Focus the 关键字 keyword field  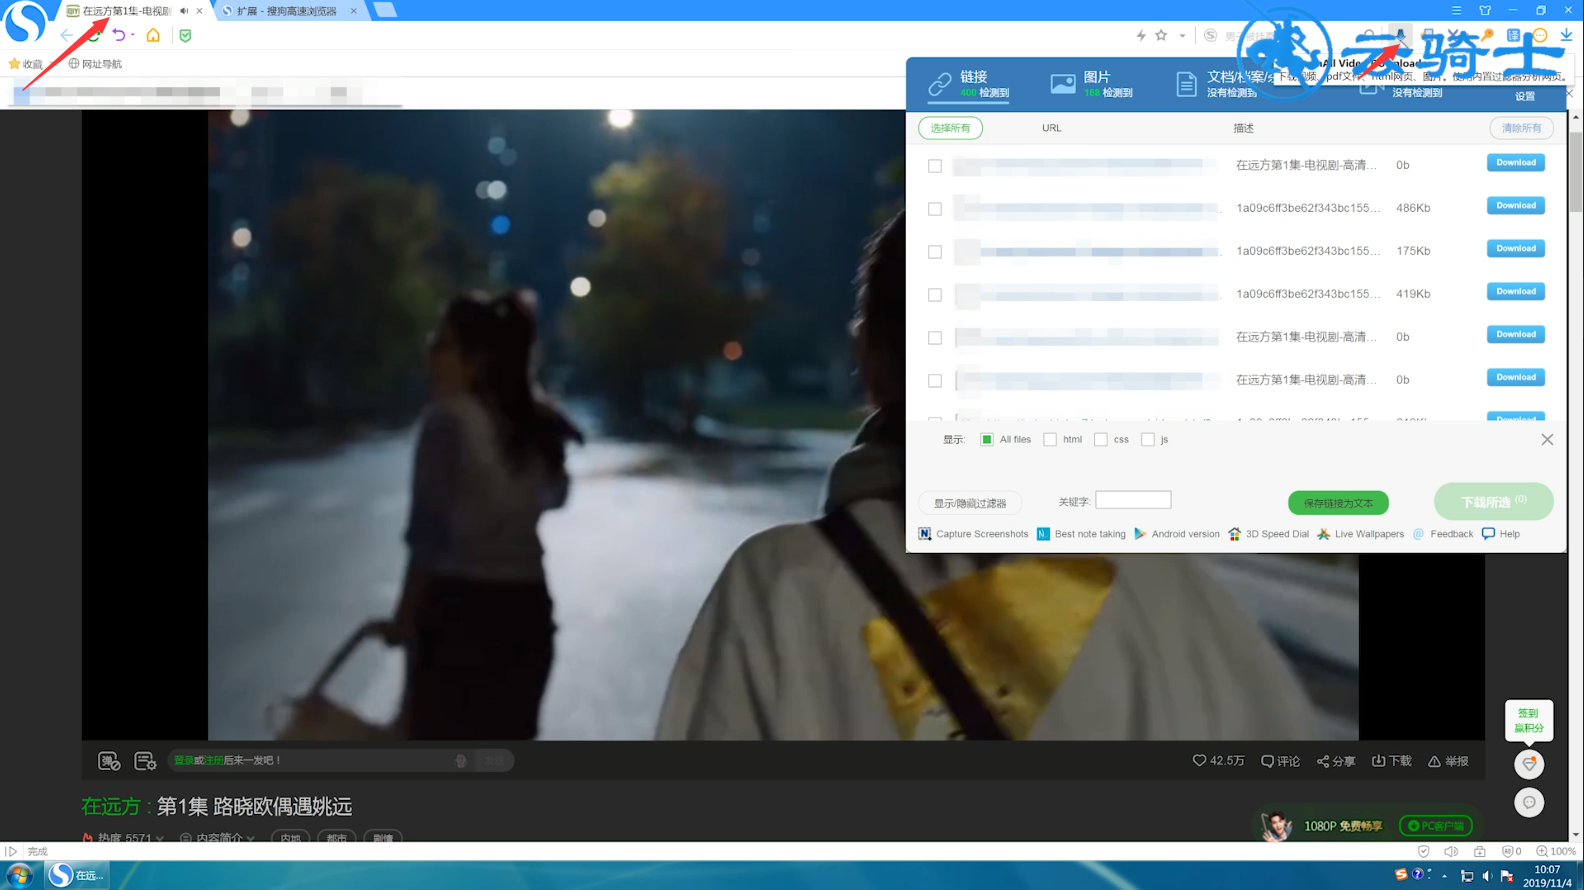[x=1133, y=500]
